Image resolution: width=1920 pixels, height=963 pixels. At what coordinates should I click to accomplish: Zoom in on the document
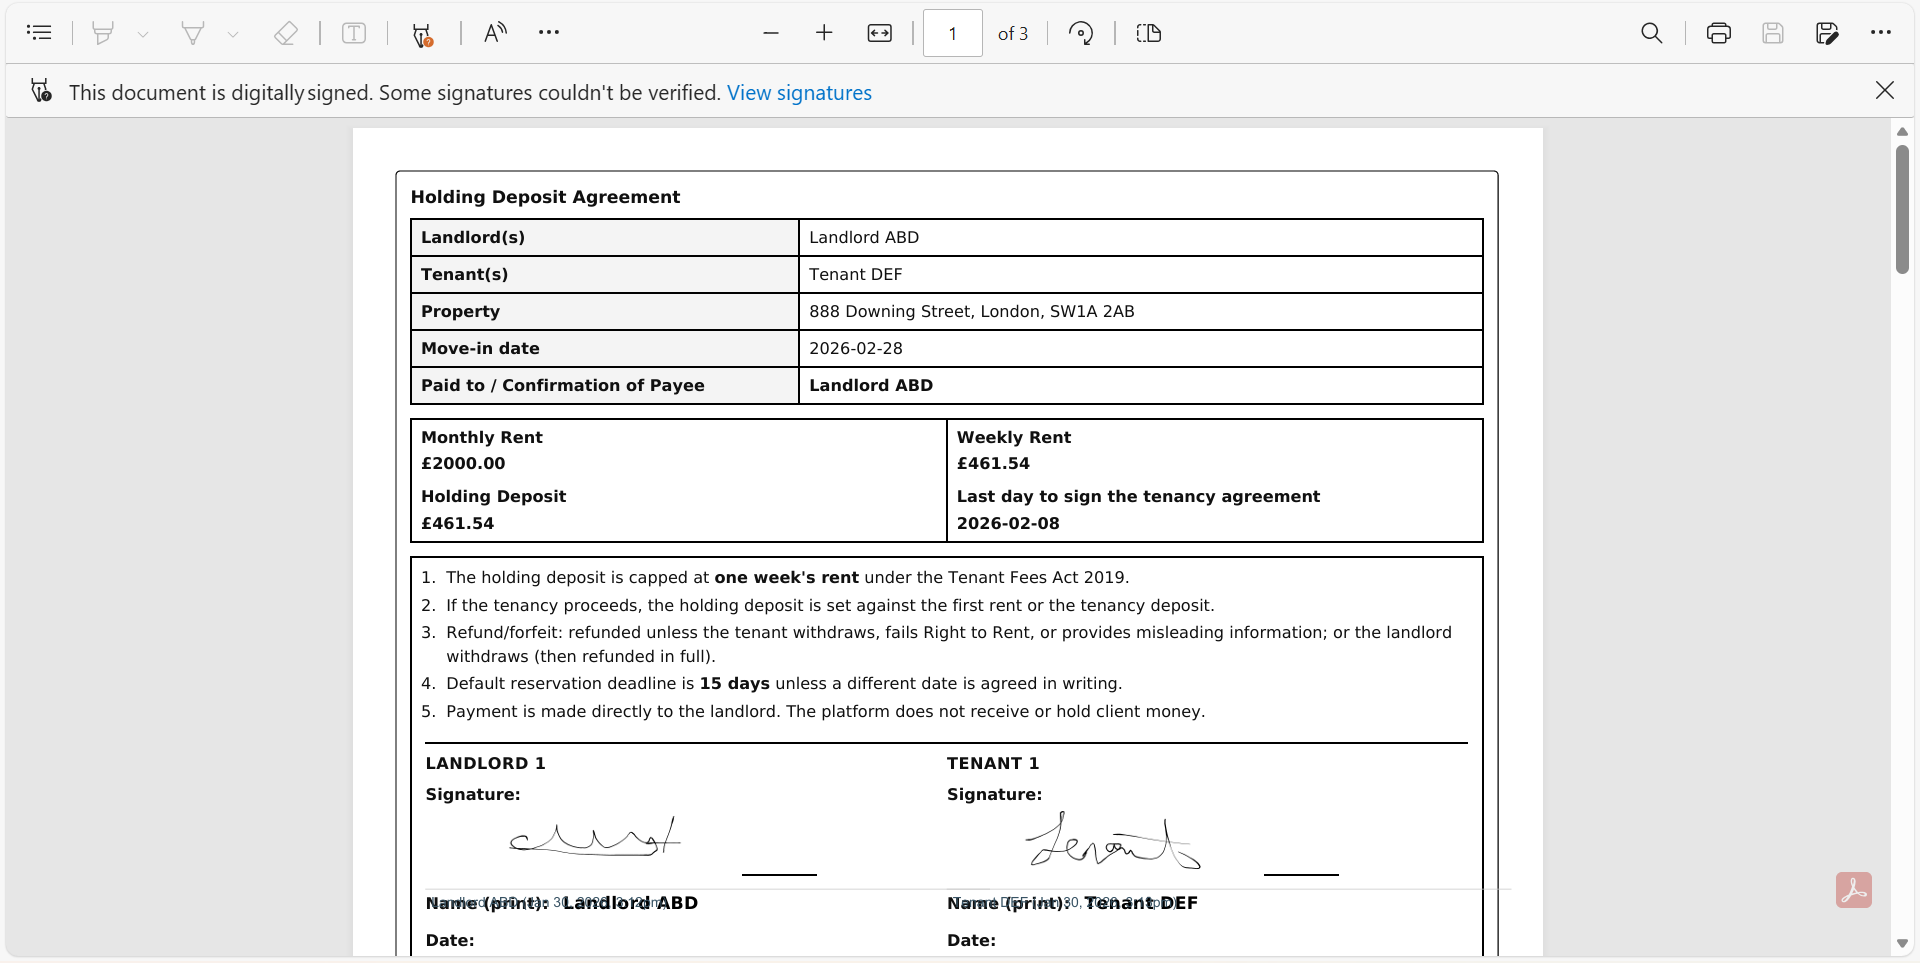(824, 33)
